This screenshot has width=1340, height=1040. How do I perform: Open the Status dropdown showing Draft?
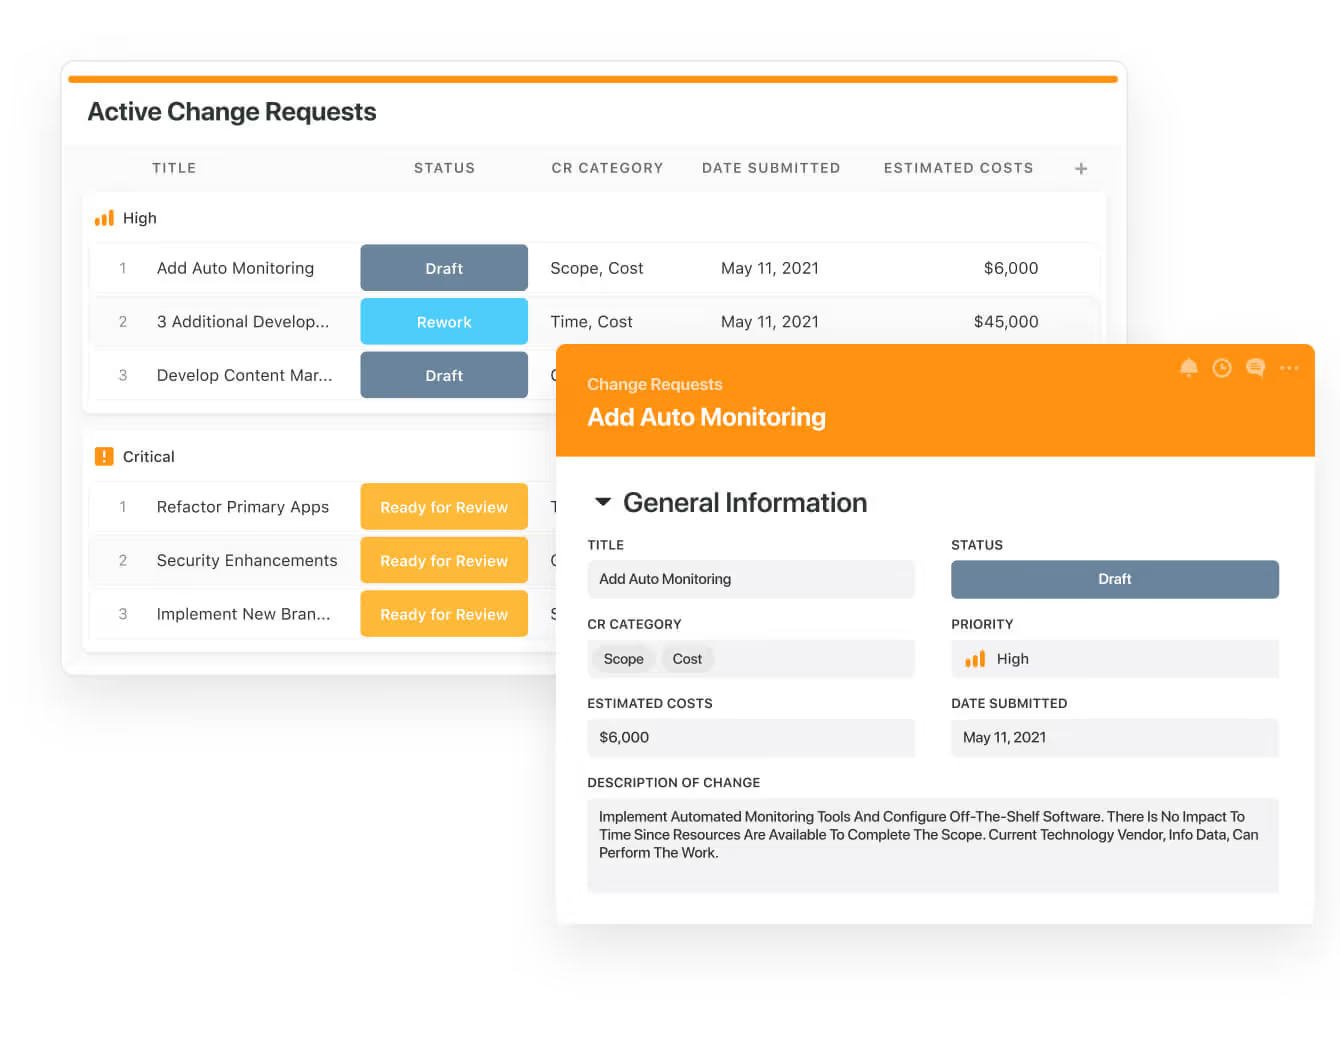1114,579
